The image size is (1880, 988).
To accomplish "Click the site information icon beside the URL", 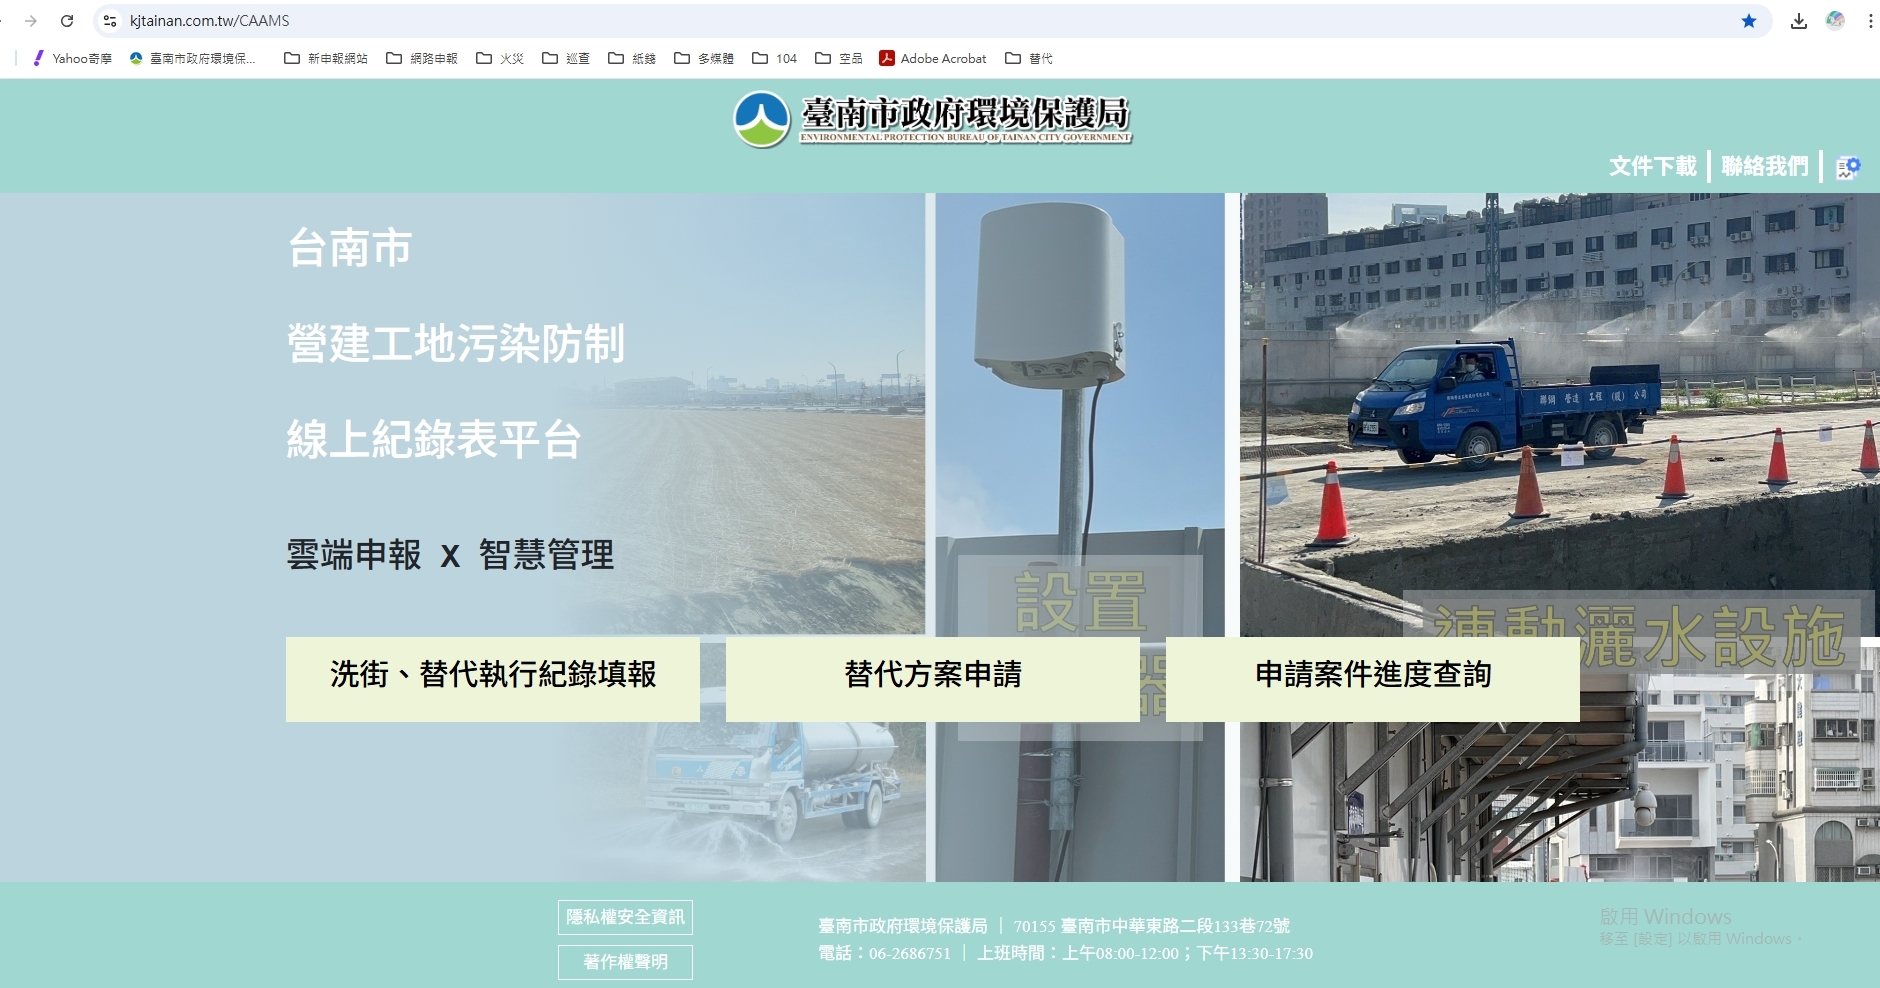I will click(x=110, y=21).
